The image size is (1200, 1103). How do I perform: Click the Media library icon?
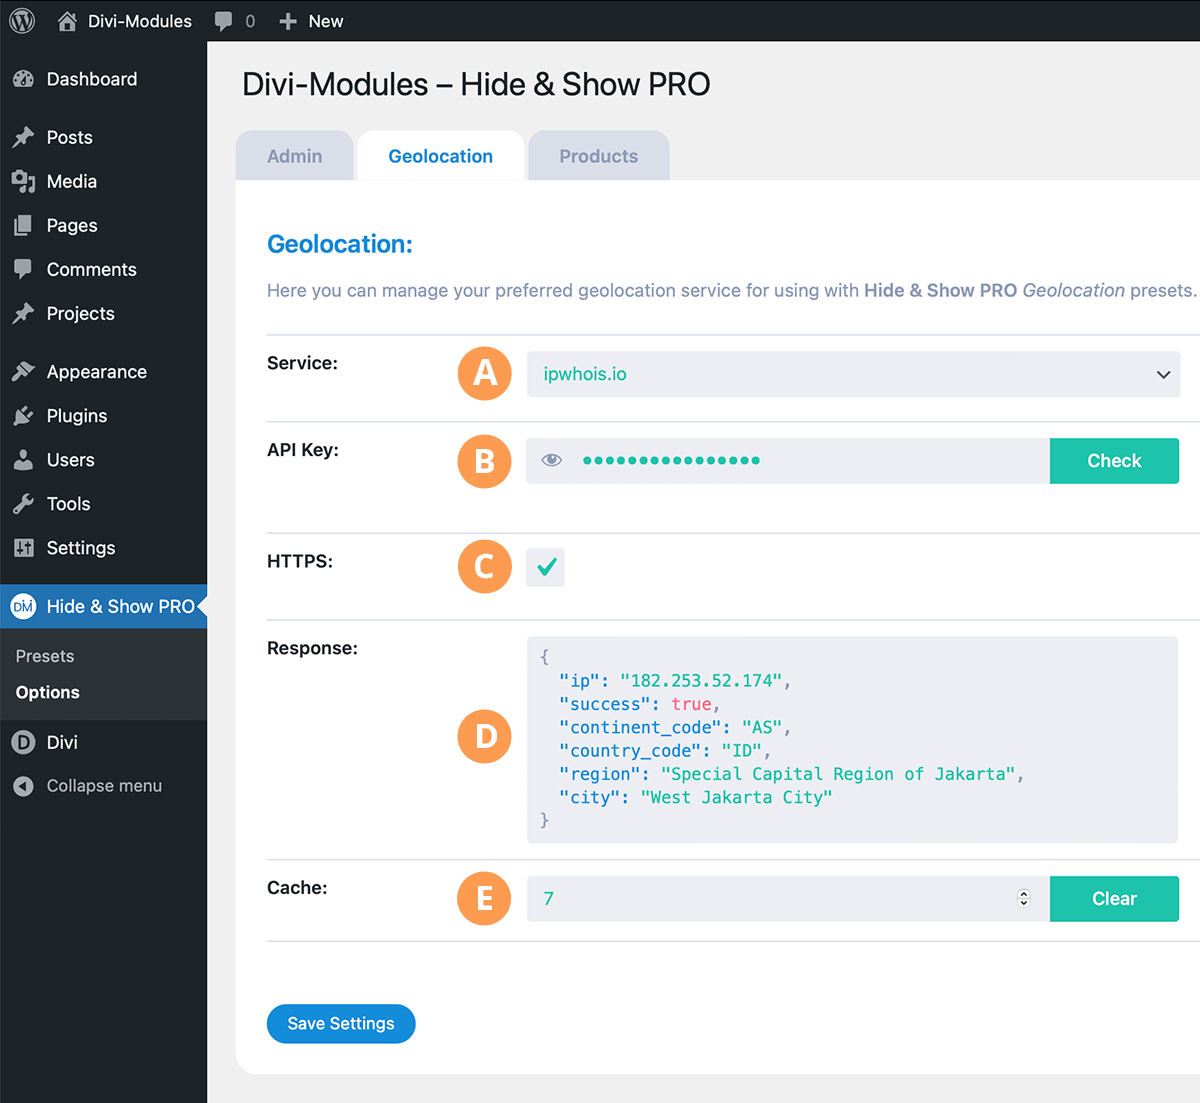23,181
